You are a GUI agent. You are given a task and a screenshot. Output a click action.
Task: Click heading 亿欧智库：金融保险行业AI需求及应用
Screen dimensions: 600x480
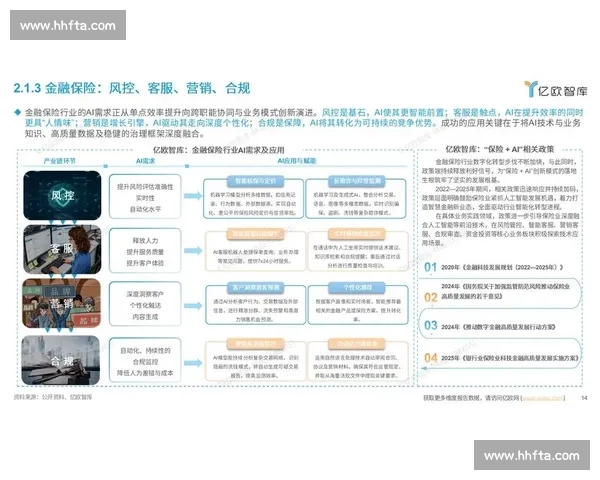click(218, 150)
